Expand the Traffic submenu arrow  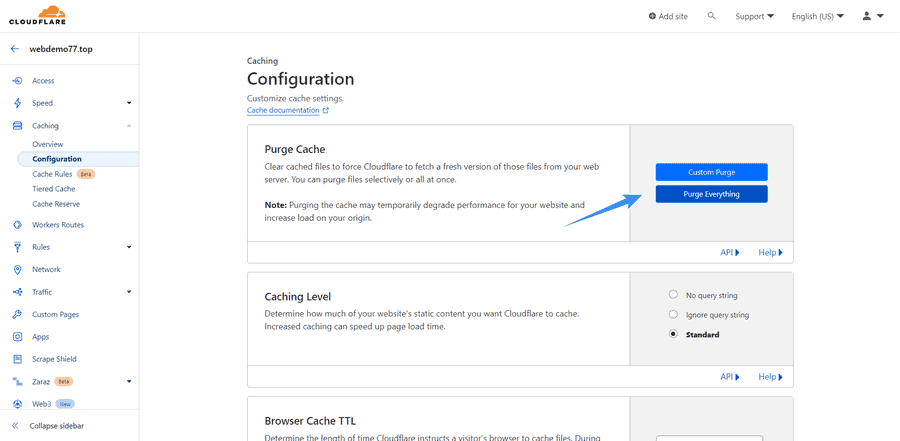[129, 292]
